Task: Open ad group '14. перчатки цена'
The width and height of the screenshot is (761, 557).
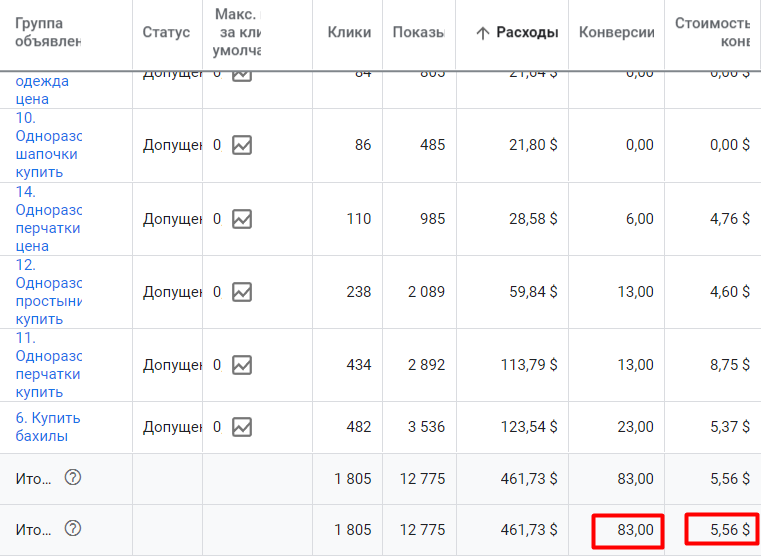Action: pos(48,219)
